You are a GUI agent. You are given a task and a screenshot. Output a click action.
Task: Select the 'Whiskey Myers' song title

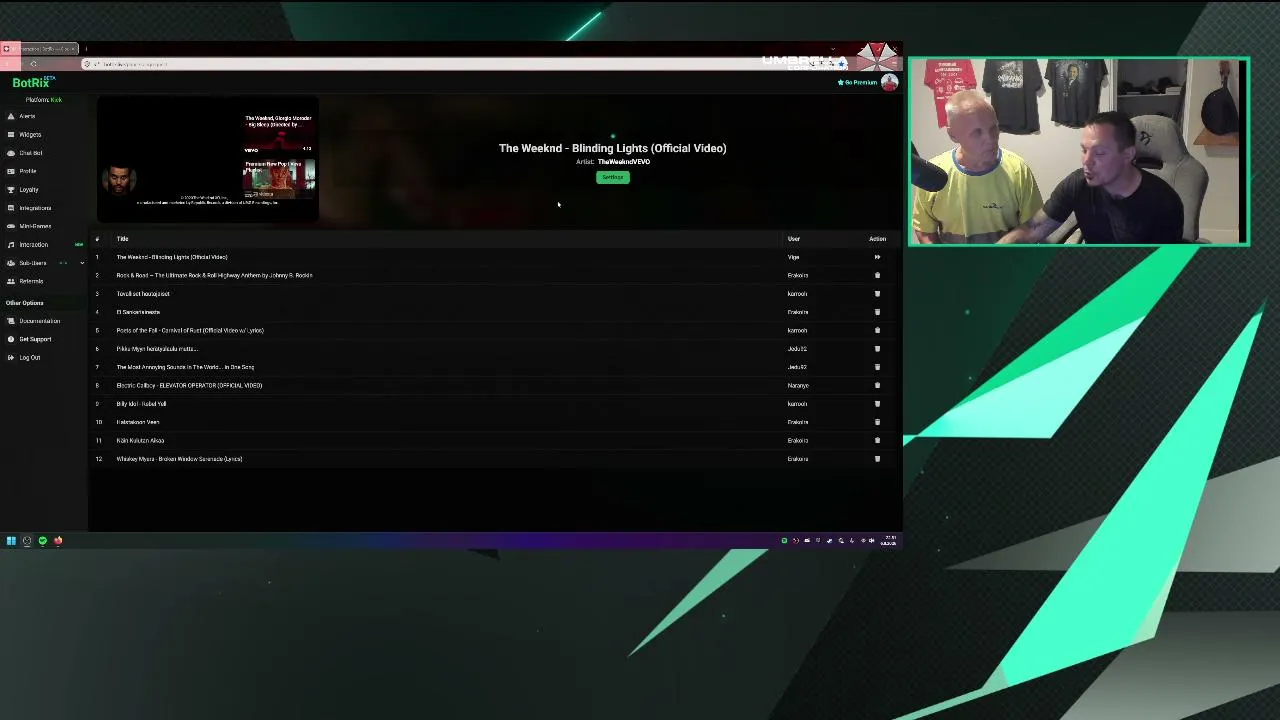tap(179, 459)
